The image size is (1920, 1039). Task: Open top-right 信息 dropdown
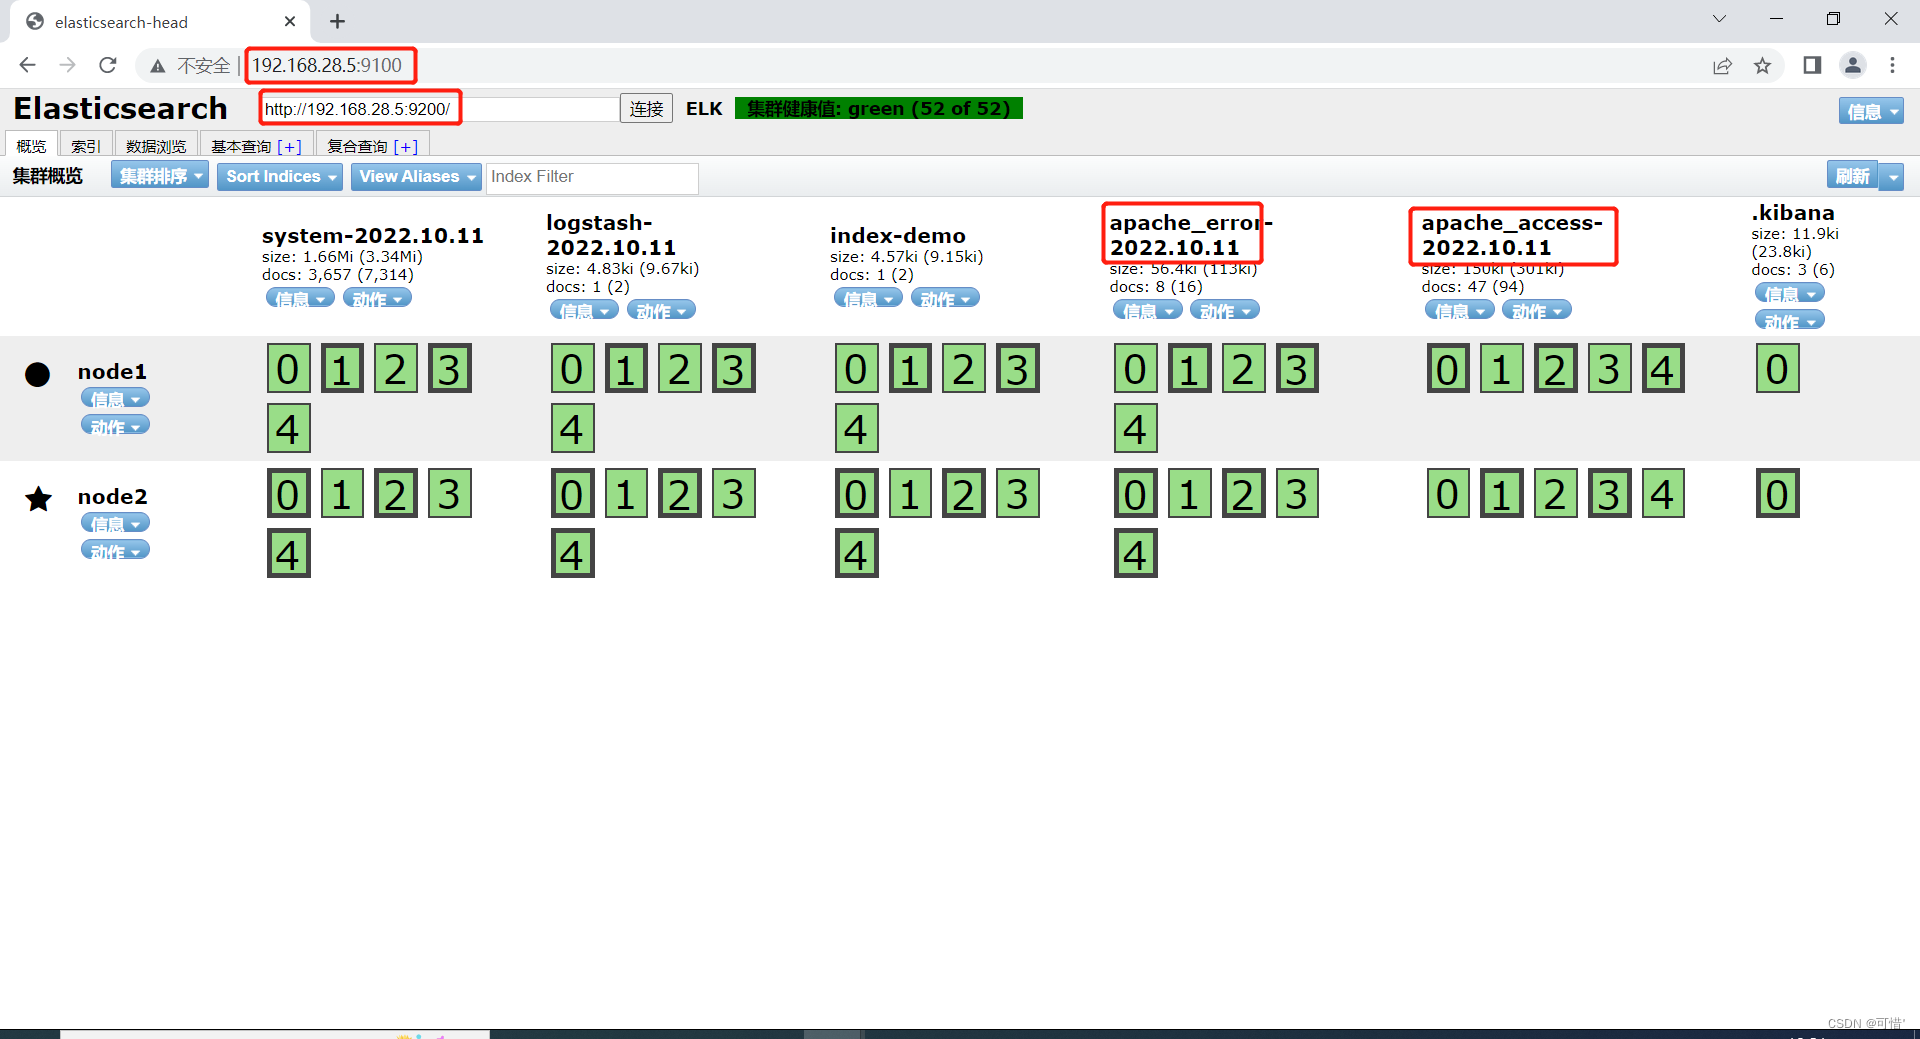pyautogui.click(x=1870, y=111)
